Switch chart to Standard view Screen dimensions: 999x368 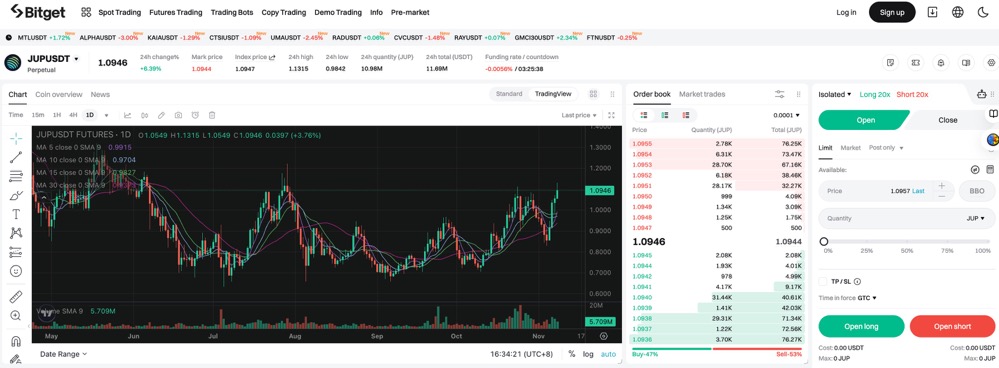point(509,94)
